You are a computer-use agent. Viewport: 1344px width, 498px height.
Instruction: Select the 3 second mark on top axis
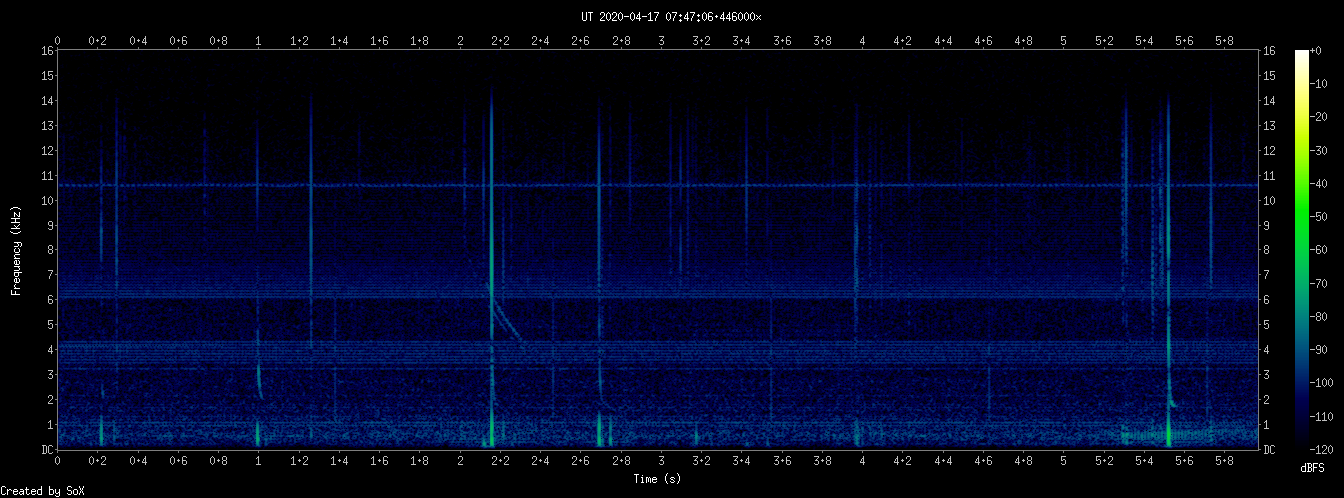[661, 41]
